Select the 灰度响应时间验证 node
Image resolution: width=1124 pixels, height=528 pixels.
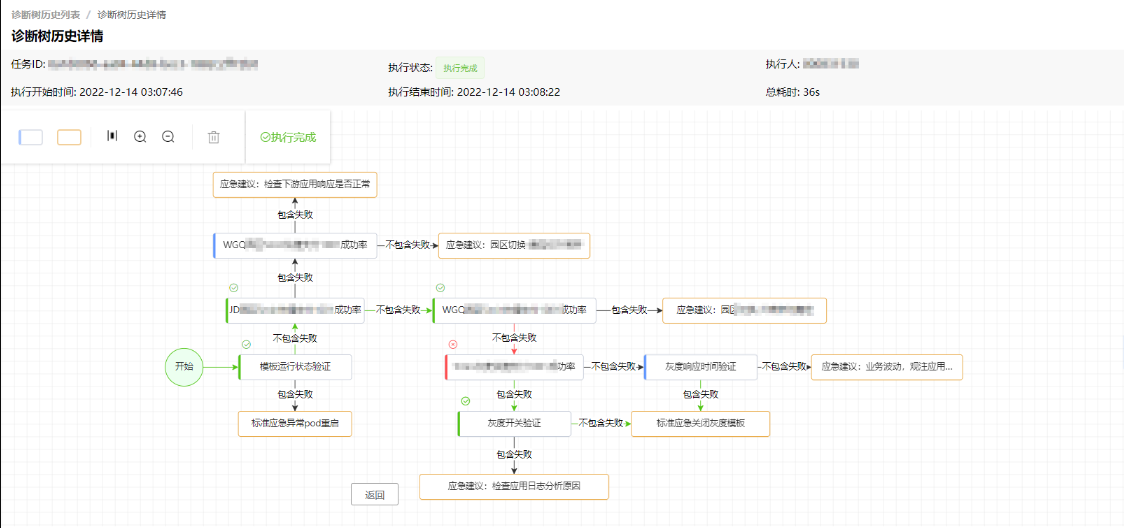click(700, 367)
